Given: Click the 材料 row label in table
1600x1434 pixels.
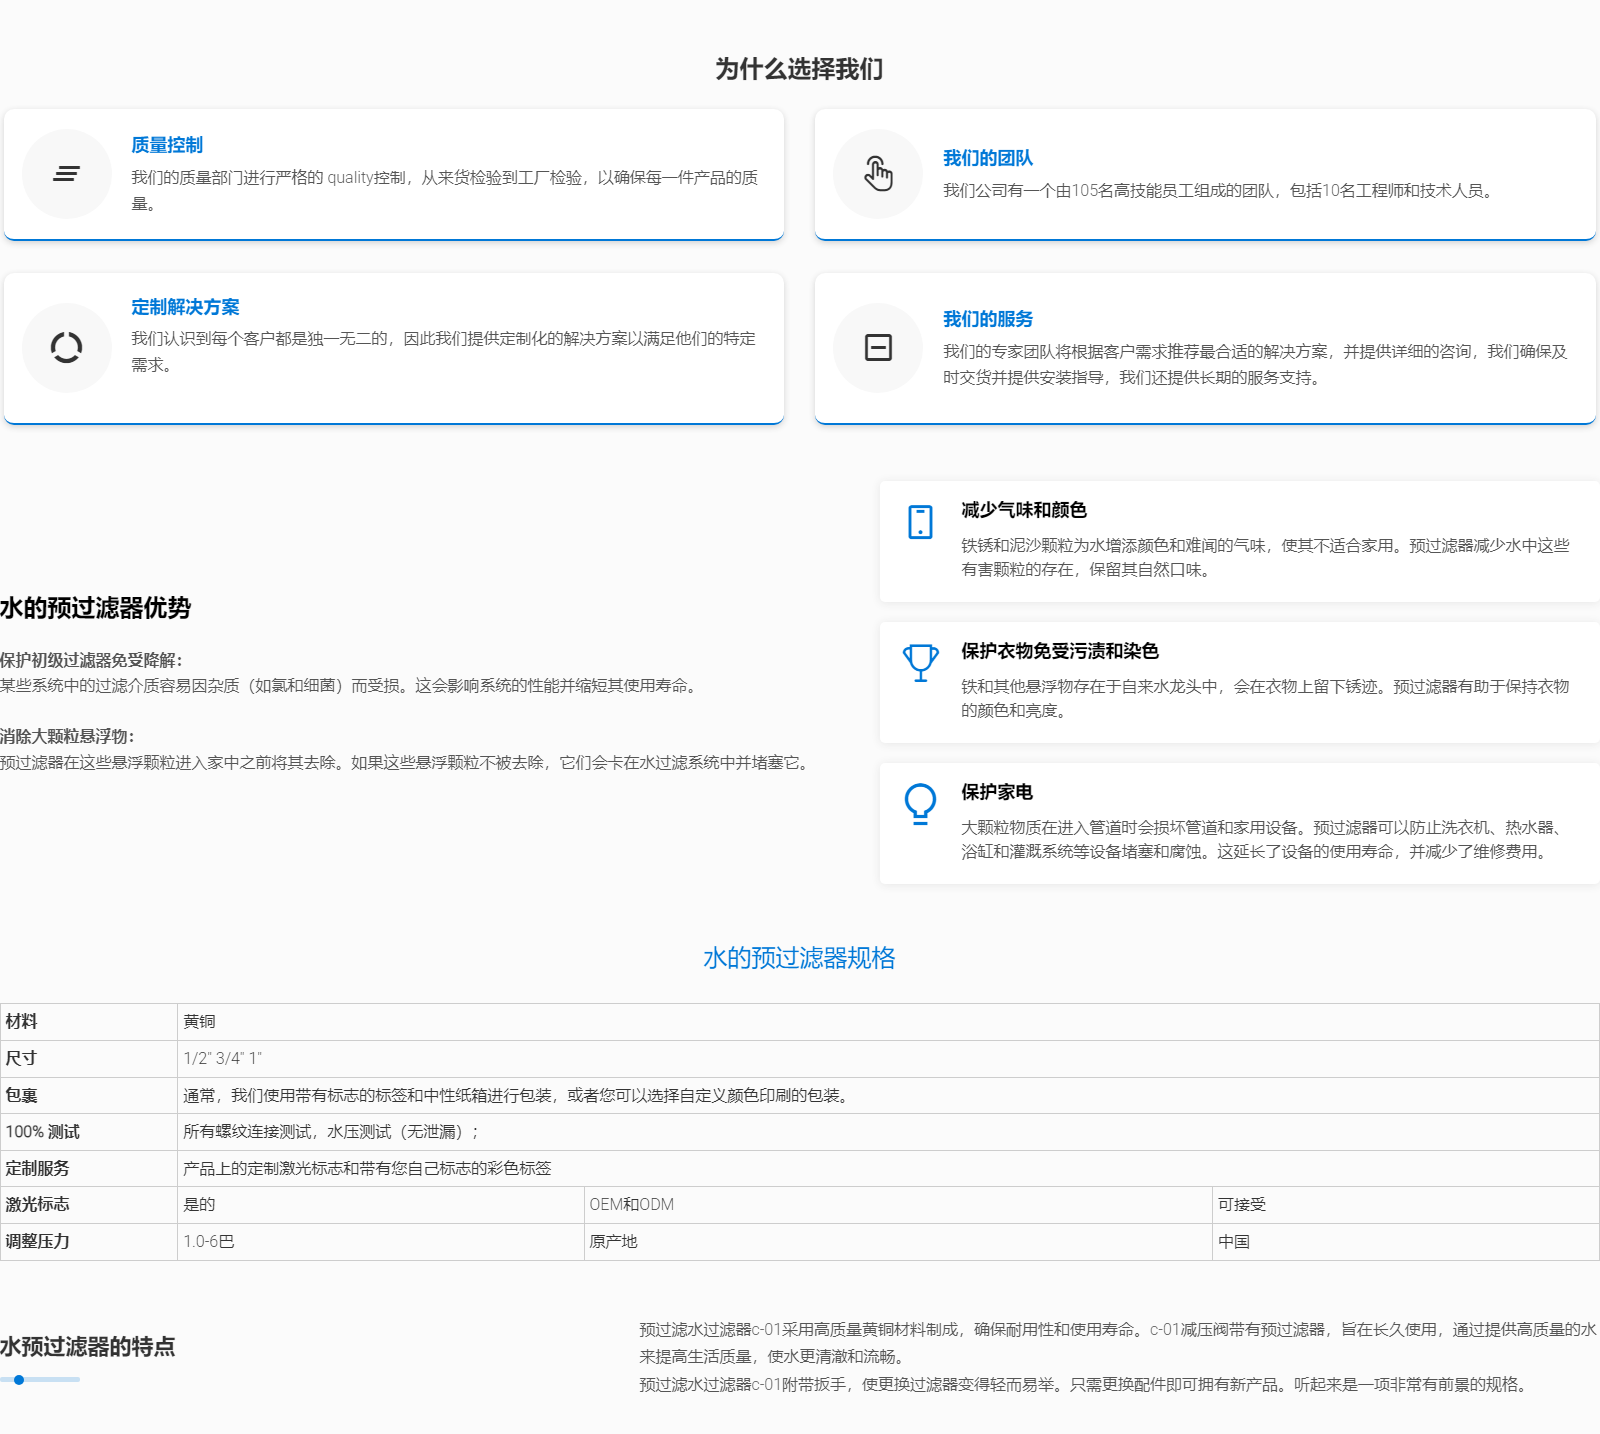Looking at the screenshot, I should point(21,1021).
